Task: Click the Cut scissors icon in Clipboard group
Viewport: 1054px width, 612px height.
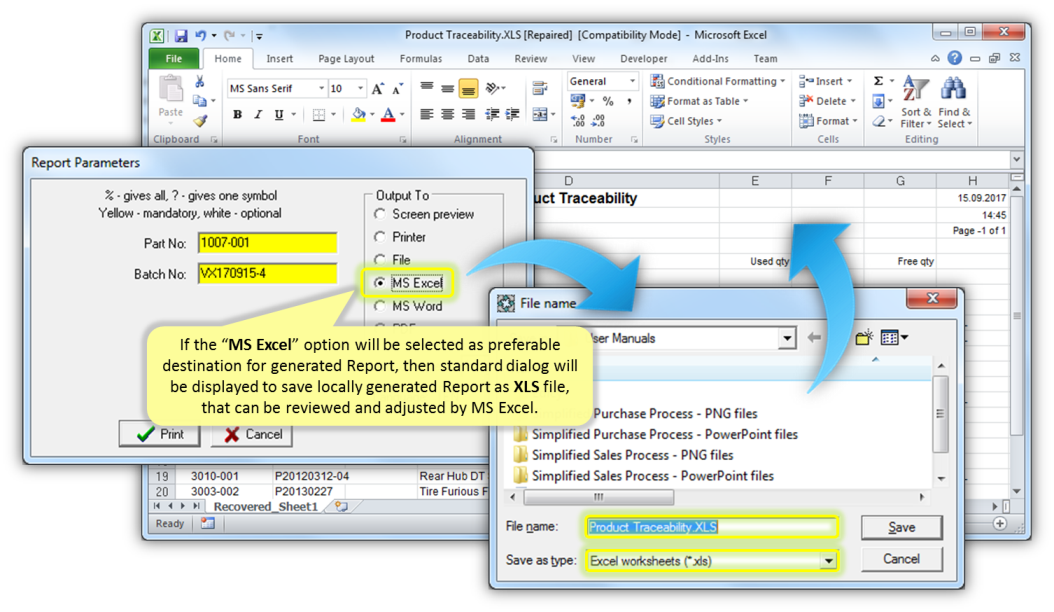Action: 200,82
